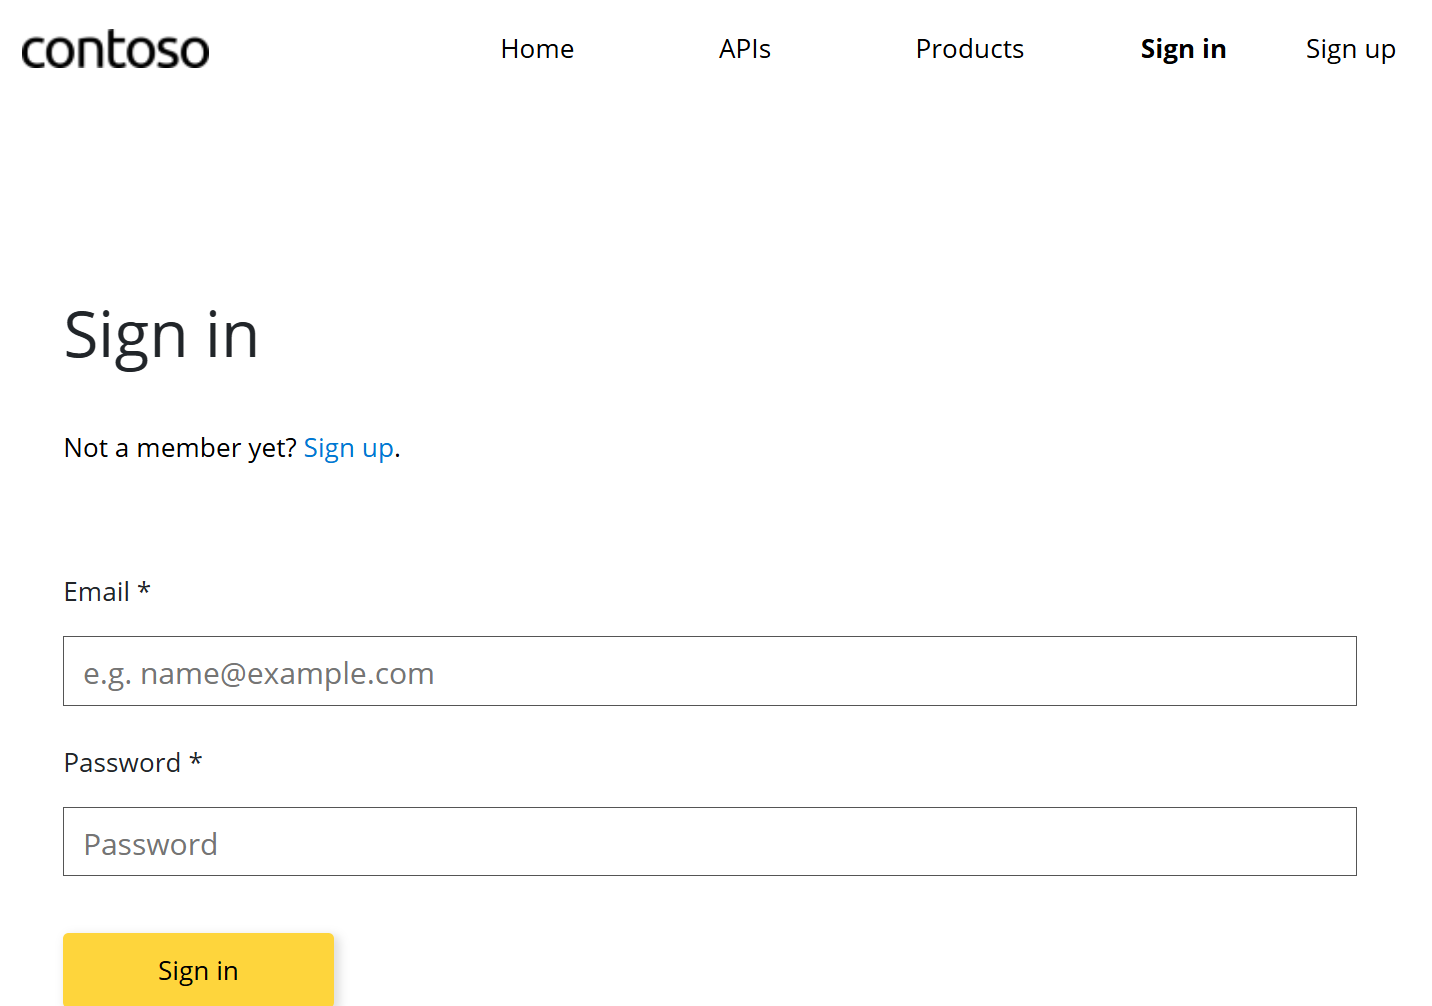
Task: Submit with the yellow Sign in button
Action: pos(198,970)
